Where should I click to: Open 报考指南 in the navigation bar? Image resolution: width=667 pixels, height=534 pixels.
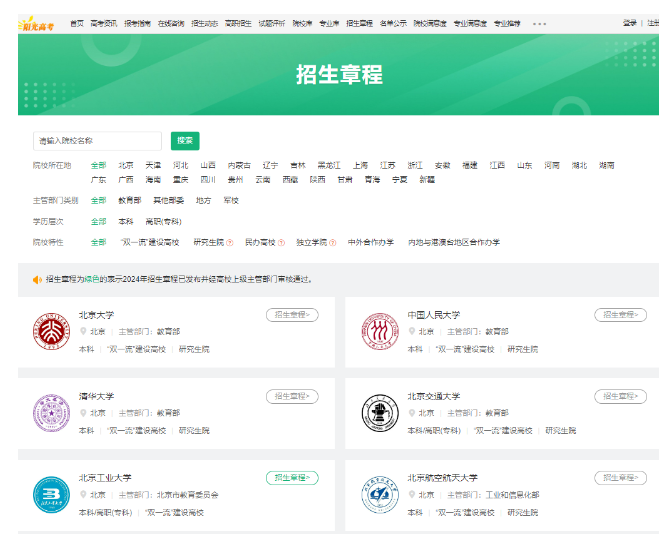click(137, 23)
